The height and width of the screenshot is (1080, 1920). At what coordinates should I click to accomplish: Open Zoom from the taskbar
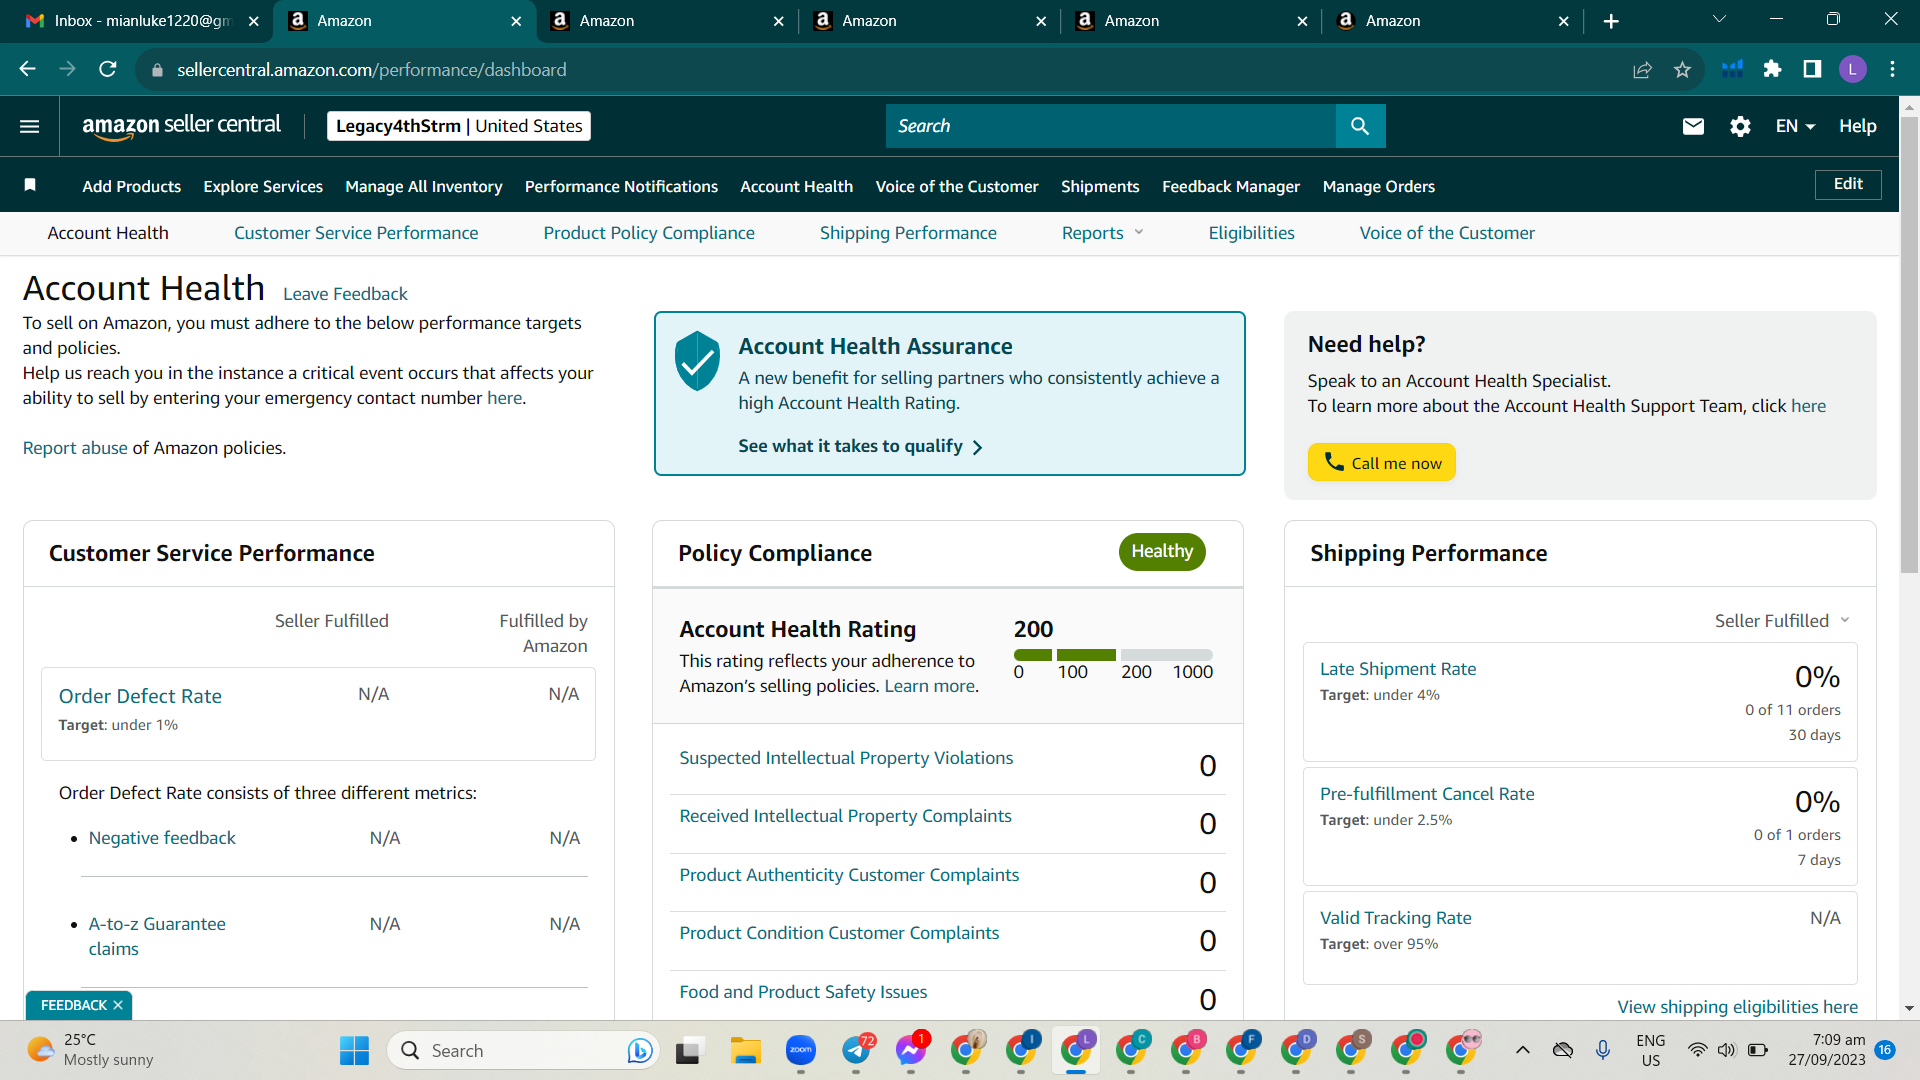801,1050
